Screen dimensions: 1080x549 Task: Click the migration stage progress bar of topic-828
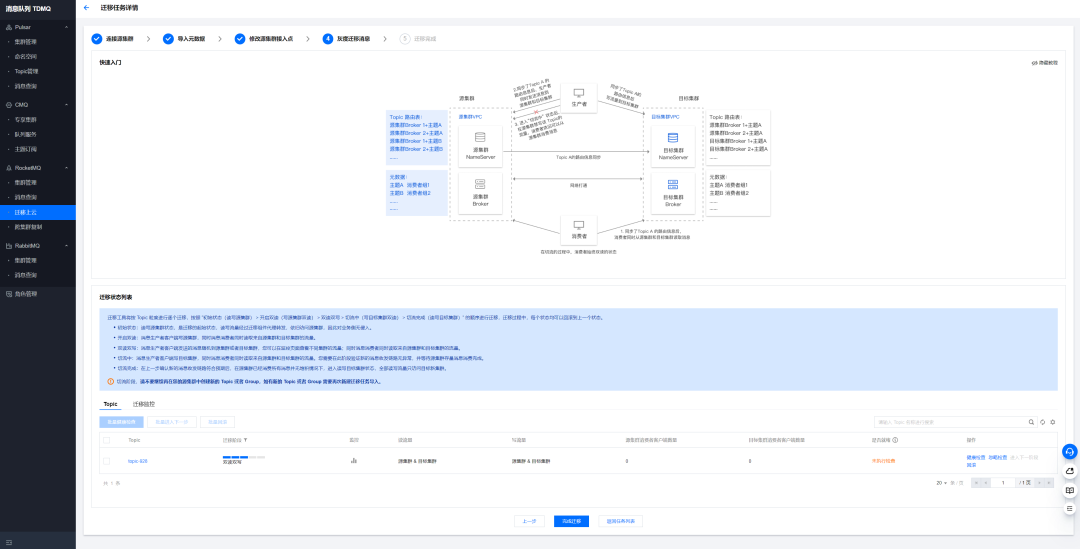pos(244,457)
